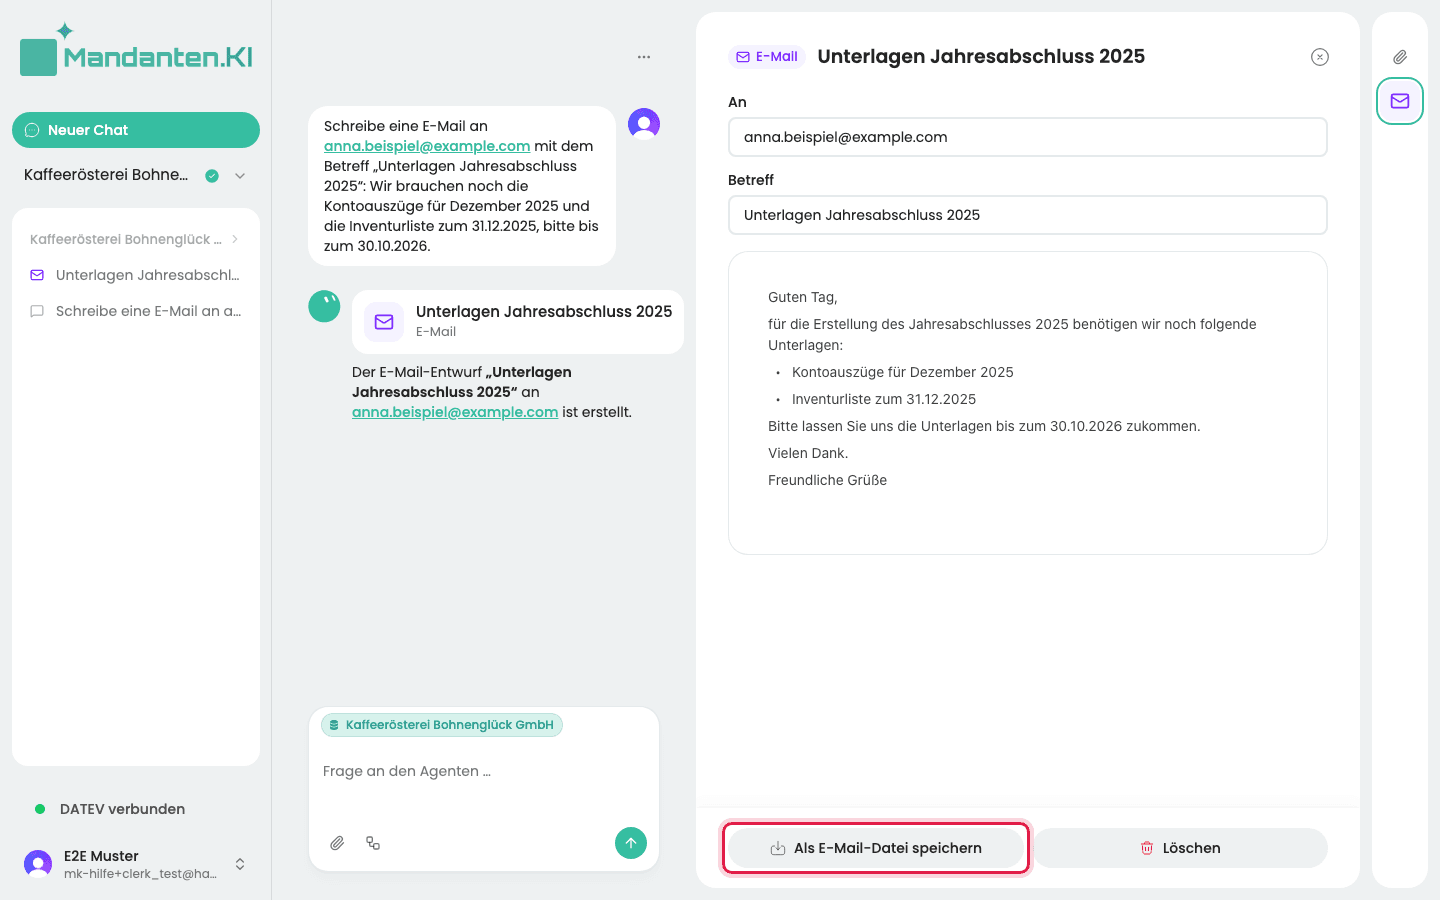Screen dimensions: 1440x900
Task: Expand the Kaffeerösterei Bohnenglück sidebar group
Action: [x=136, y=239]
